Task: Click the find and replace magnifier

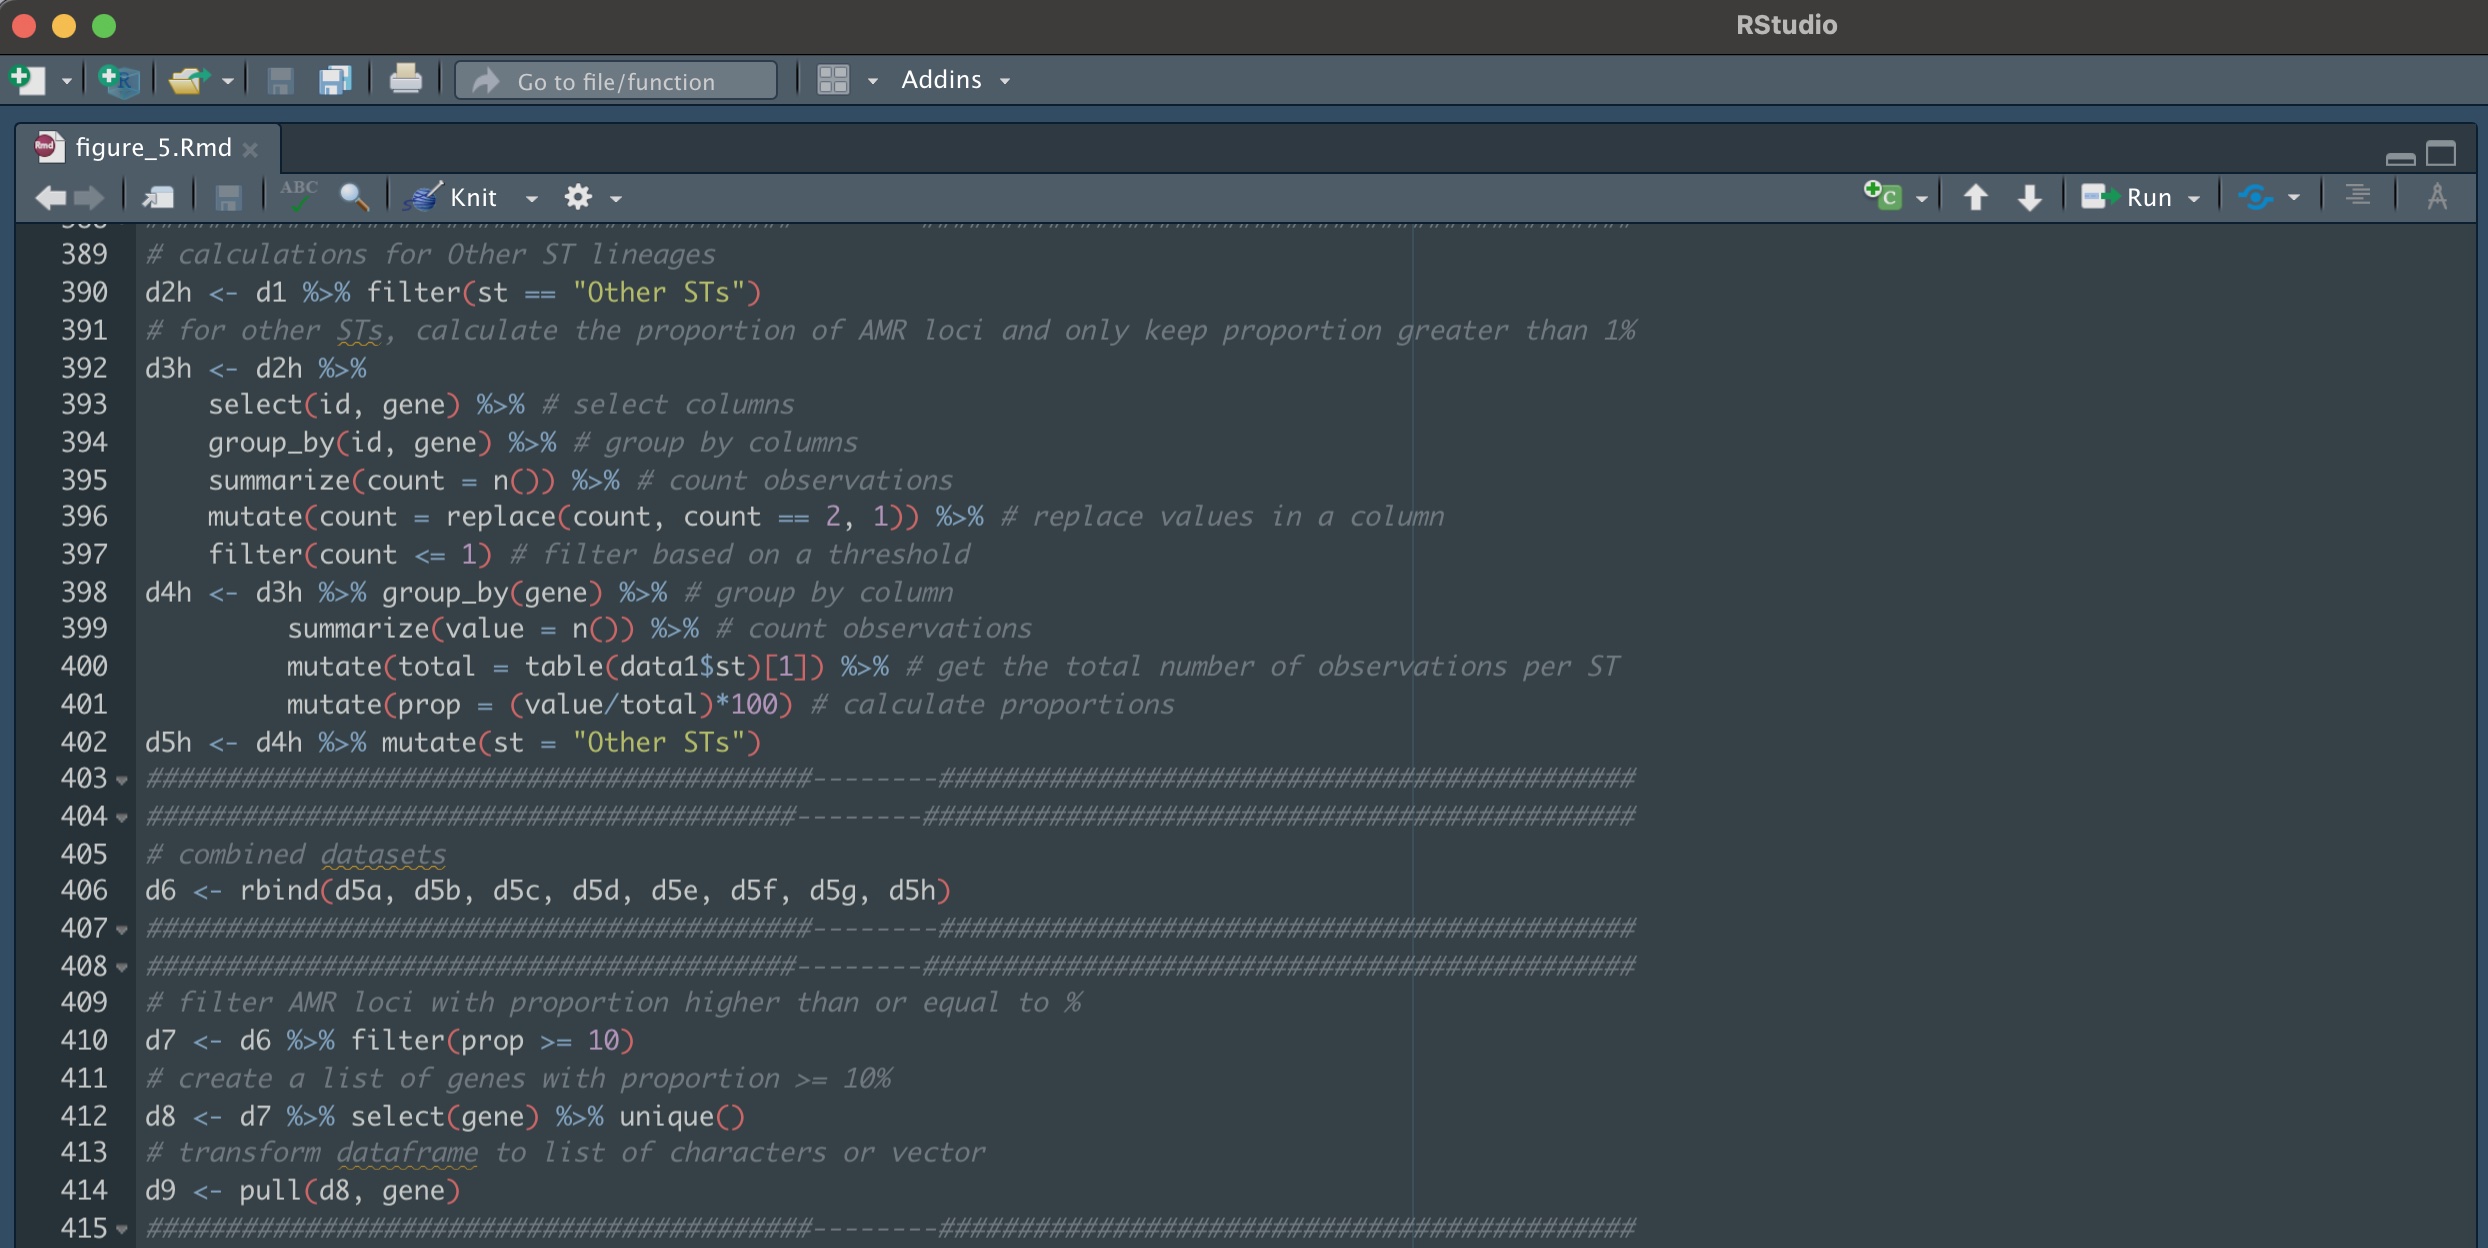Action: pyautogui.click(x=354, y=197)
